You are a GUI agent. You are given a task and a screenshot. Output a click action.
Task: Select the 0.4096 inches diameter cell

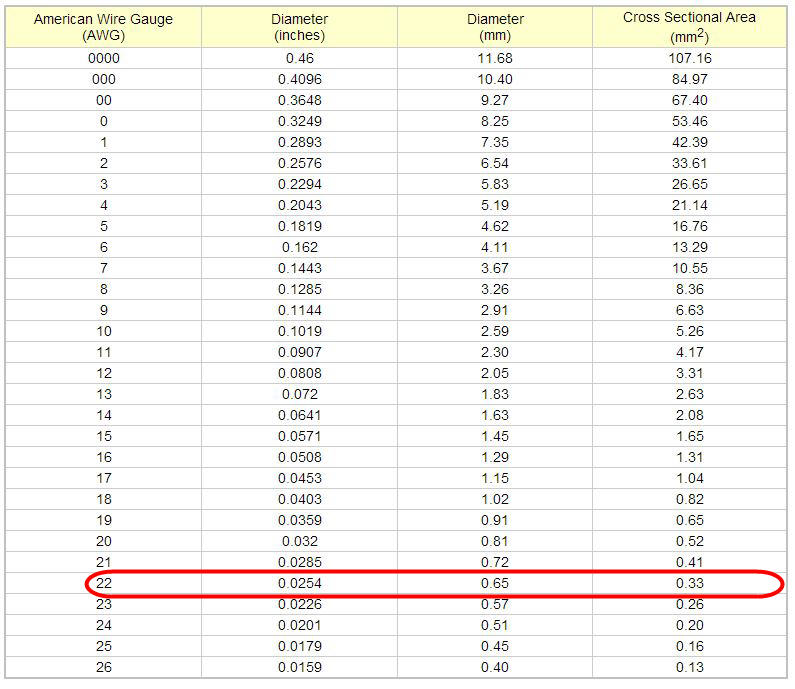[x=300, y=80]
